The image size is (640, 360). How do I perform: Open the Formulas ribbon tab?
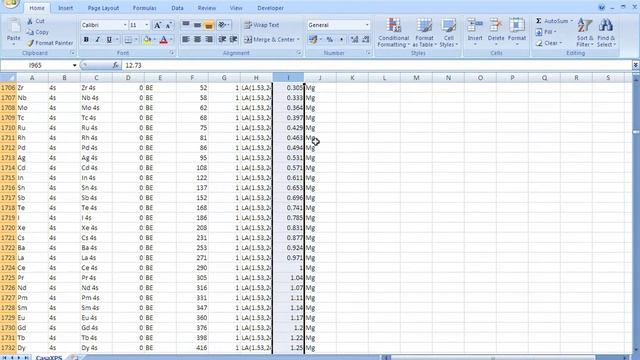coord(144,8)
